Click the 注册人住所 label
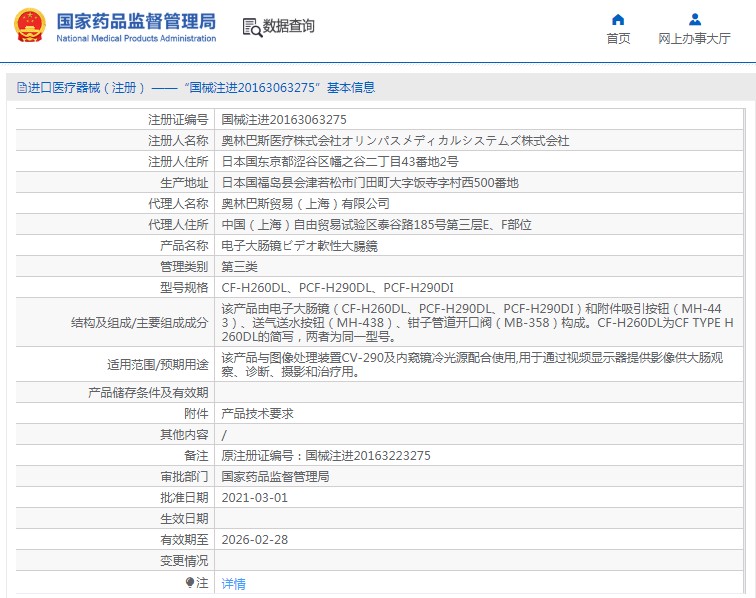The width and height of the screenshot is (756, 598). point(178,162)
